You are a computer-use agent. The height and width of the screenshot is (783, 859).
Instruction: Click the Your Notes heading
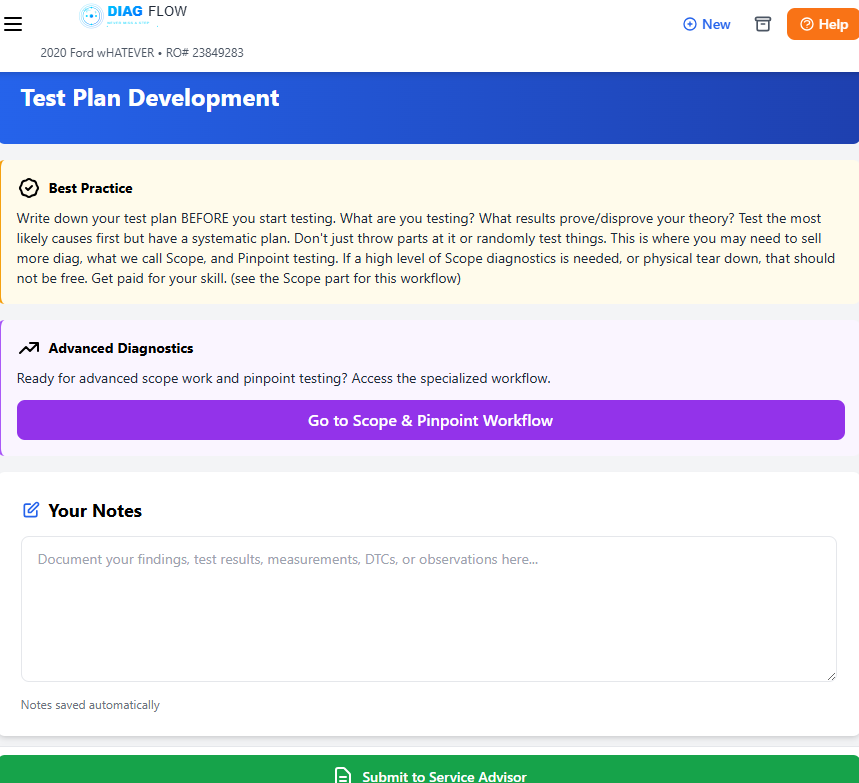pyautogui.click(x=95, y=510)
